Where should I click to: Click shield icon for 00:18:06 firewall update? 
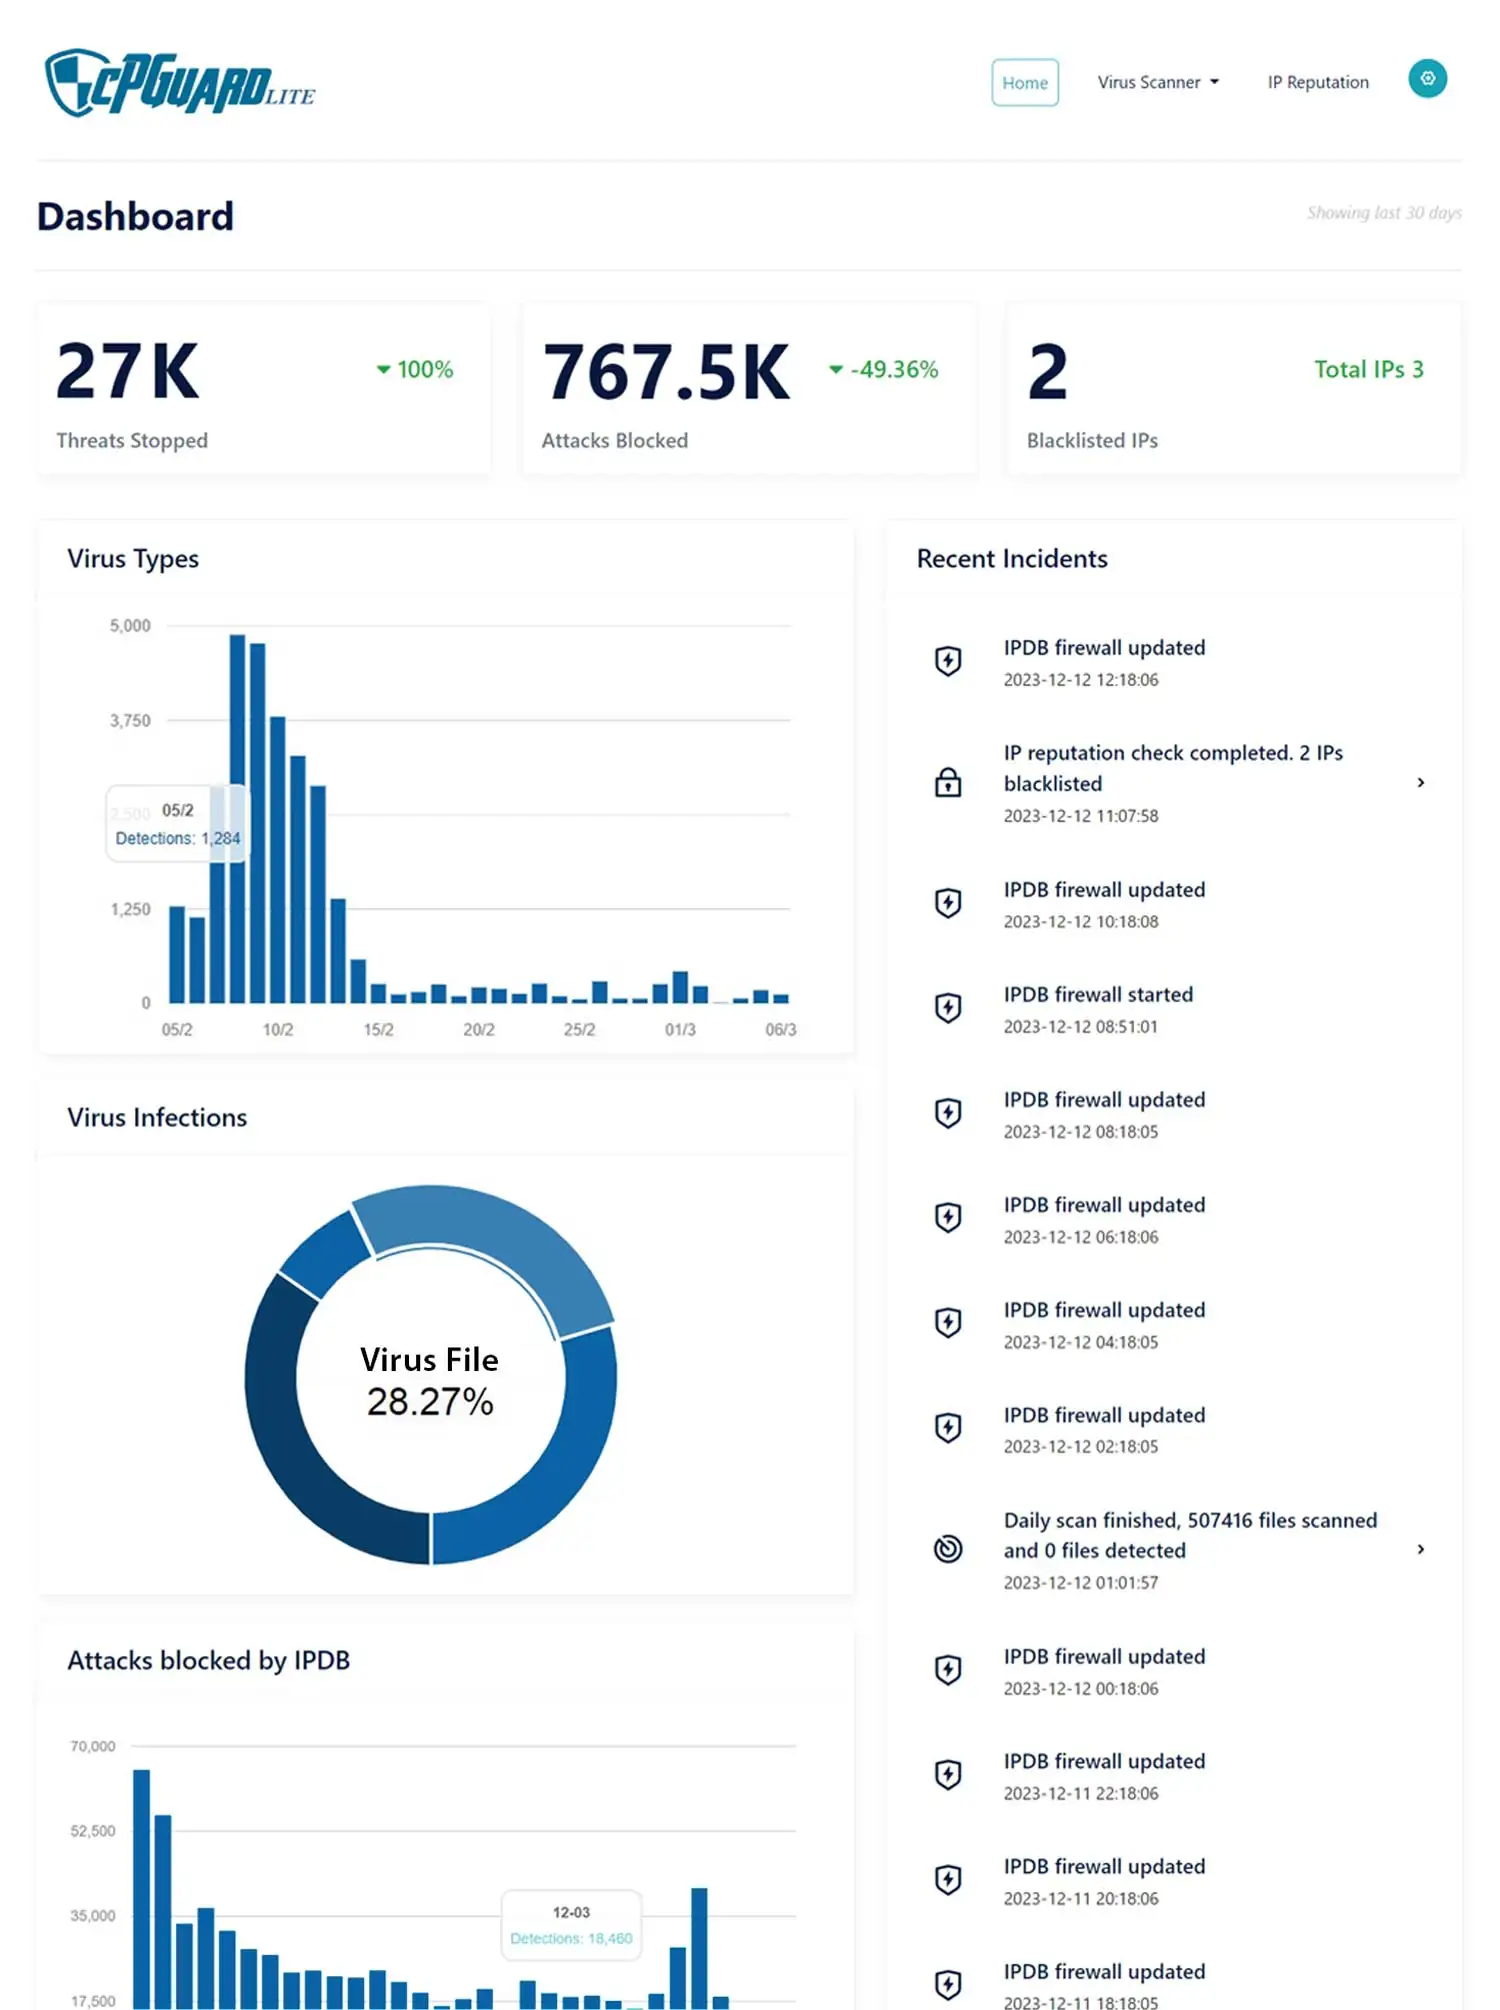pos(948,1670)
